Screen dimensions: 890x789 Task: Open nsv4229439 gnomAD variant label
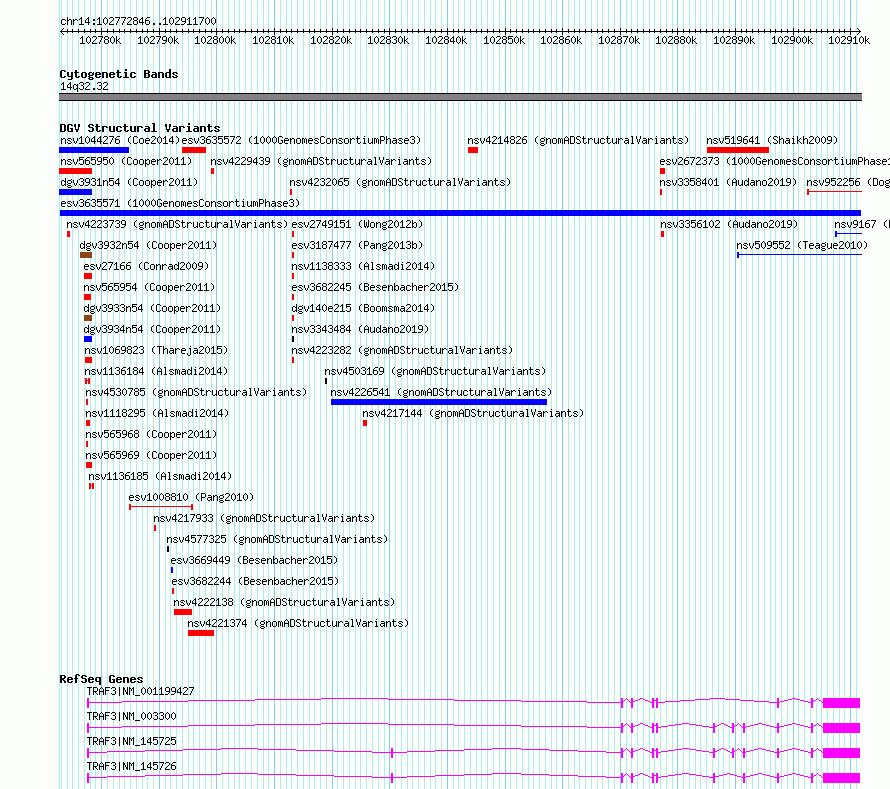pos(321,161)
